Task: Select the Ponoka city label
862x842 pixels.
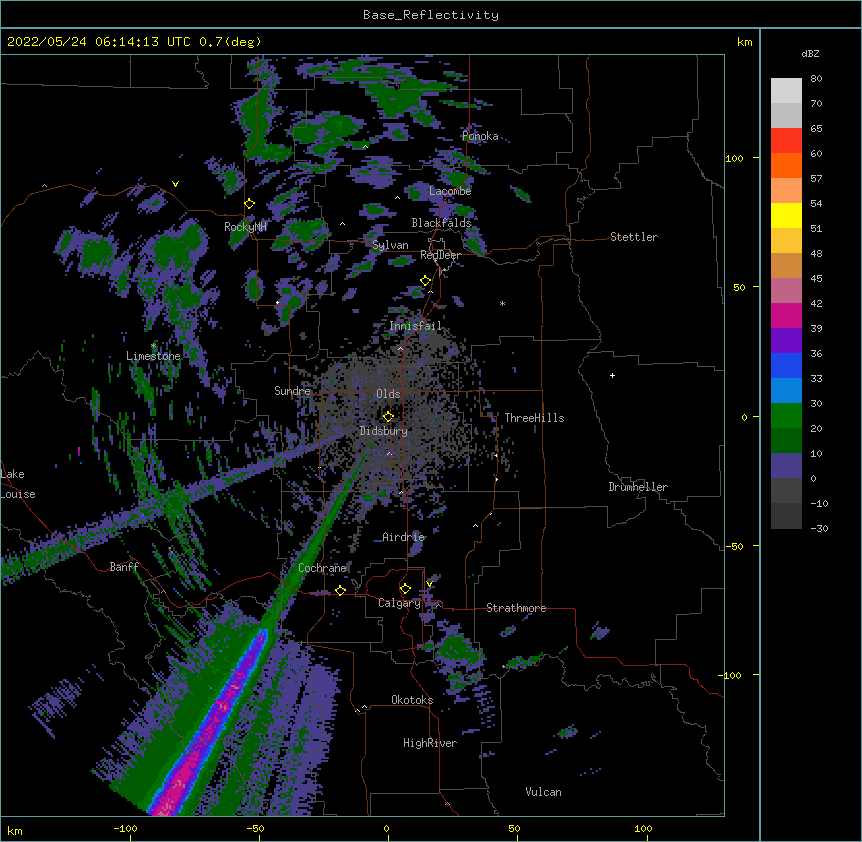Action: tap(480, 136)
